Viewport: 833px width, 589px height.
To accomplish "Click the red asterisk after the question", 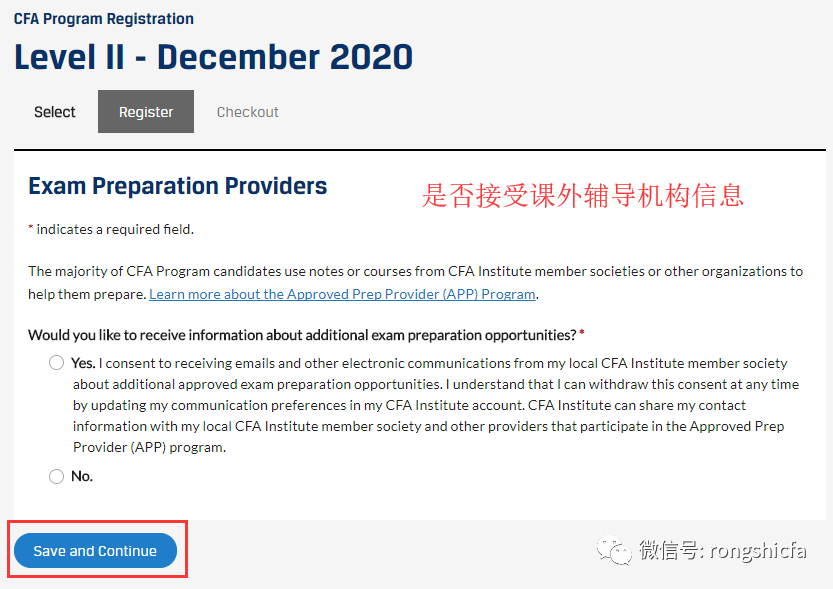I will pyautogui.click(x=582, y=333).
